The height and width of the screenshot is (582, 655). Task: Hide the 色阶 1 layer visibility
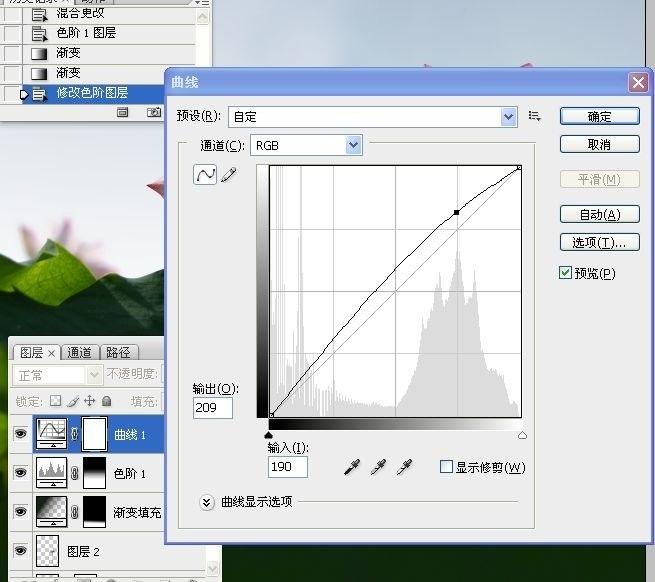click(19, 472)
